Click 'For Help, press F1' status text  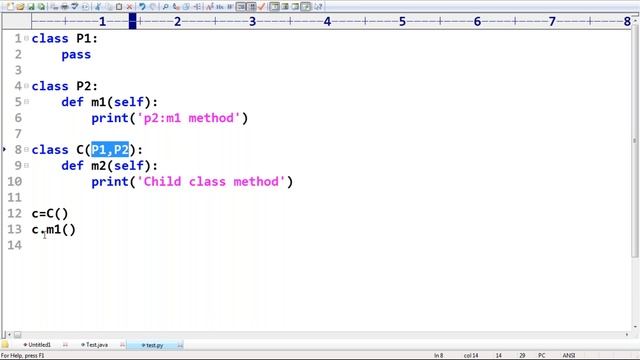22,356
